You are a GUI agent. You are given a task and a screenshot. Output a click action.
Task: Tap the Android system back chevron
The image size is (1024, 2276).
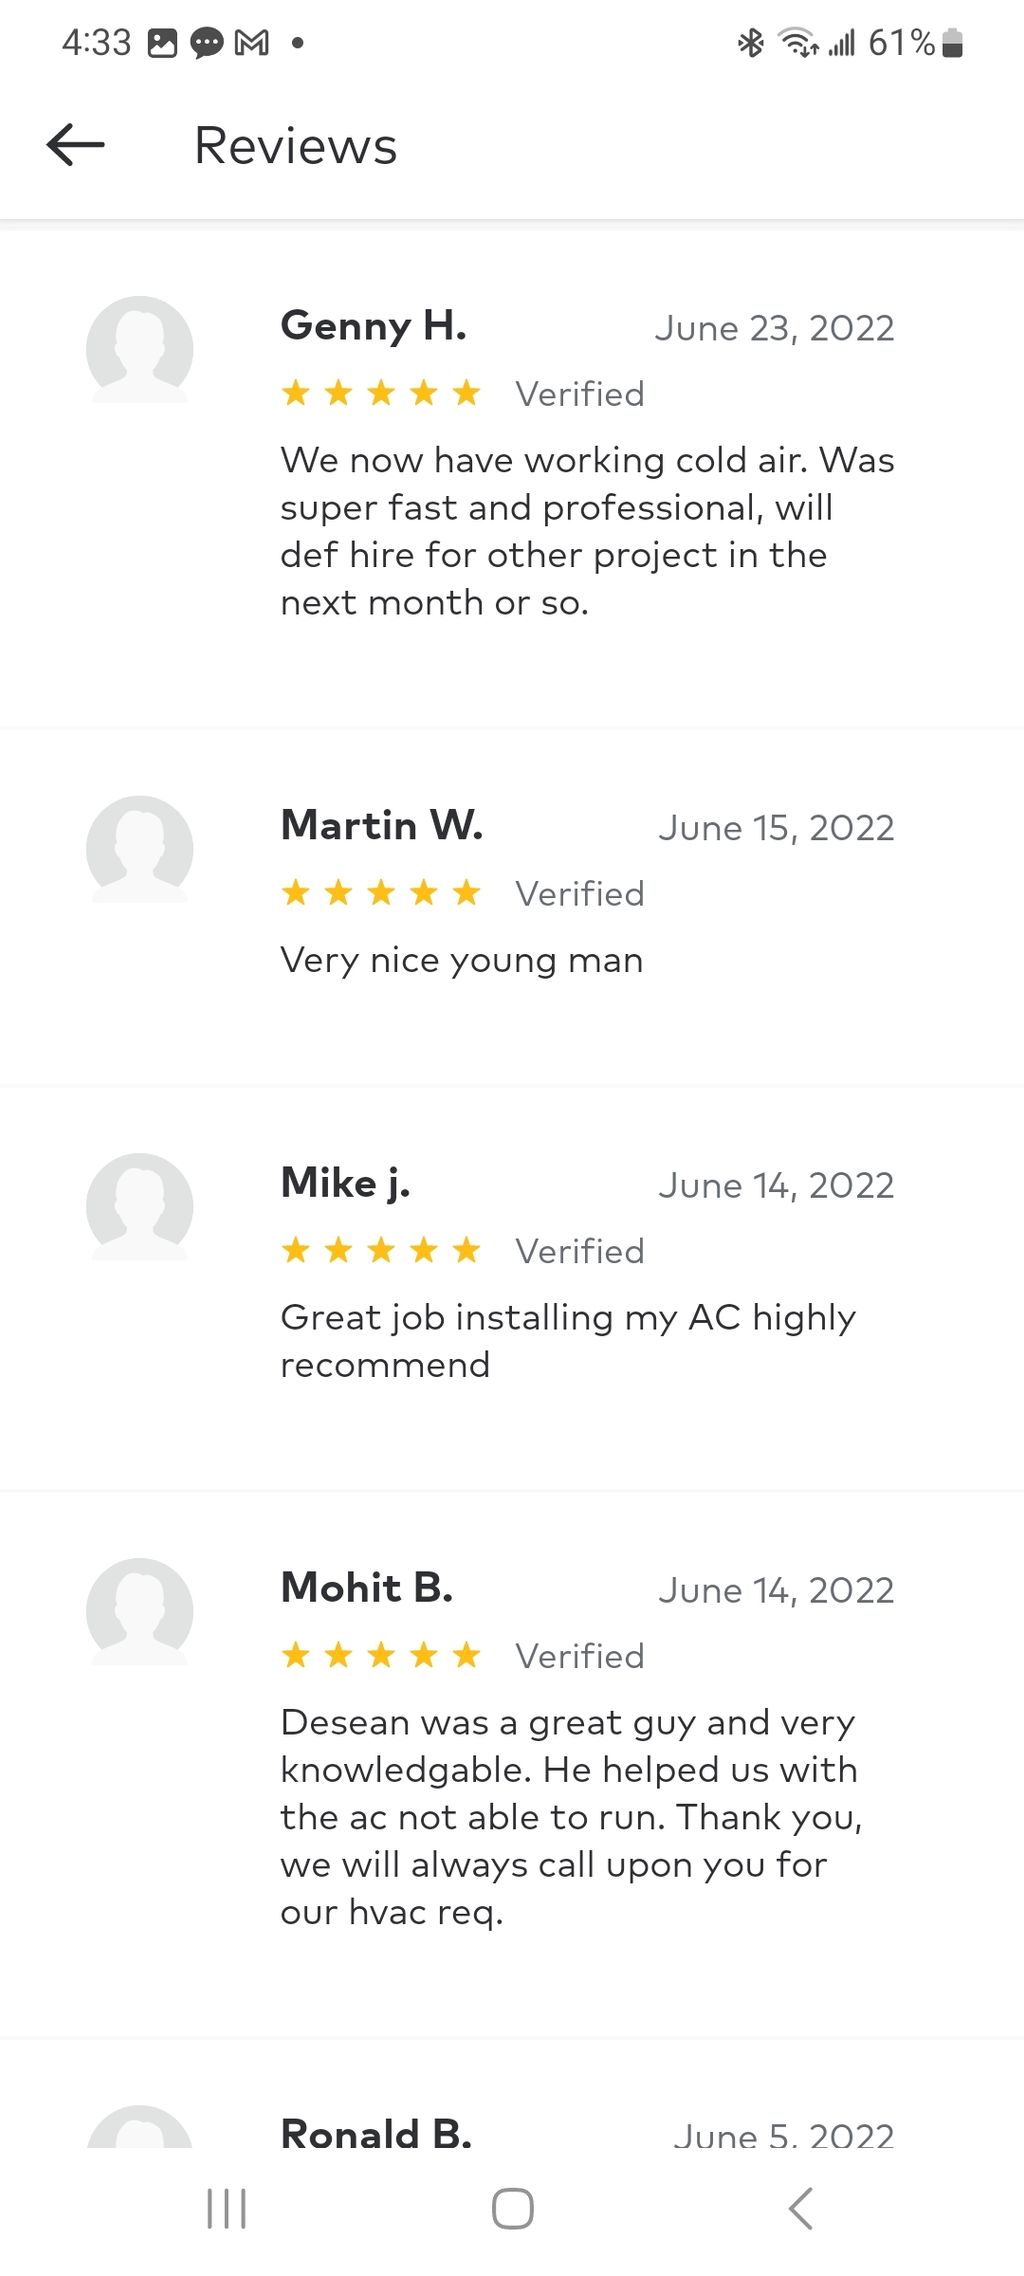pos(800,2208)
